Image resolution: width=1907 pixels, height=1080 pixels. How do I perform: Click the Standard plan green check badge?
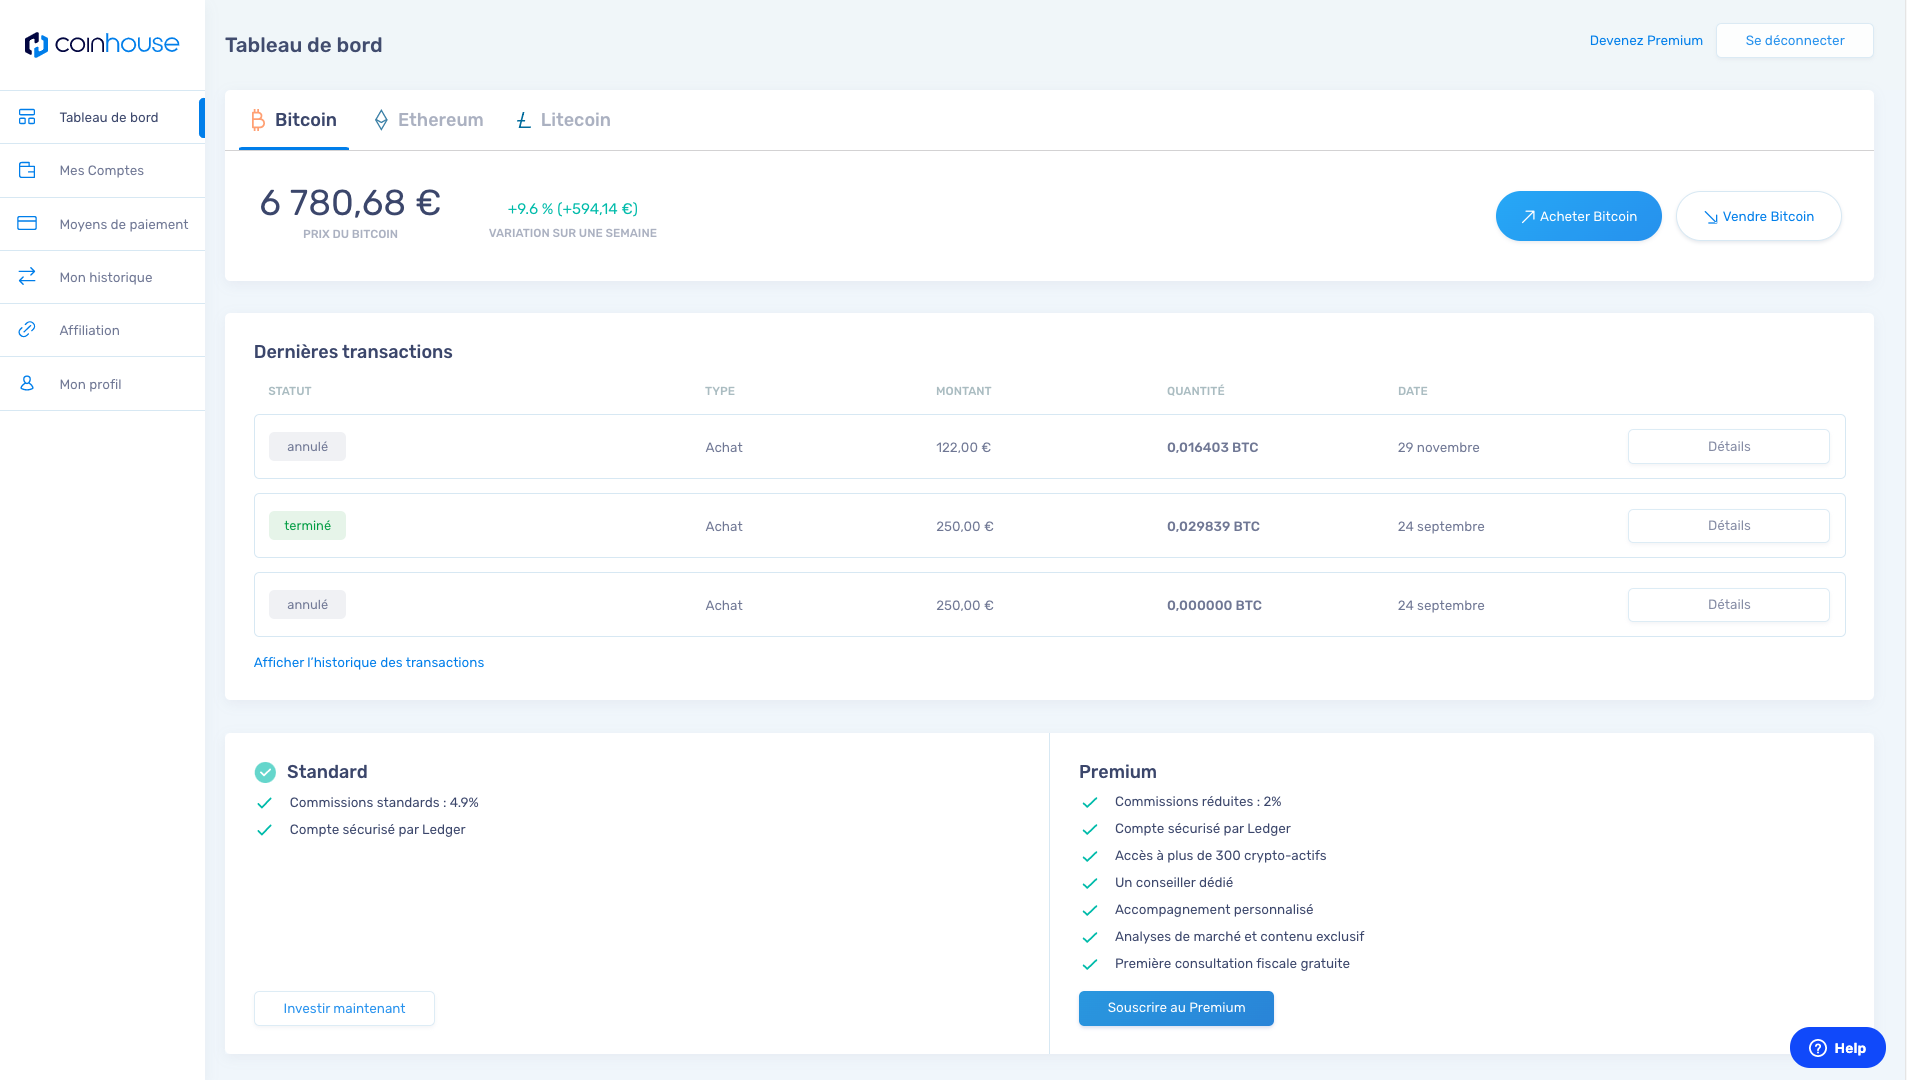tap(265, 772)
